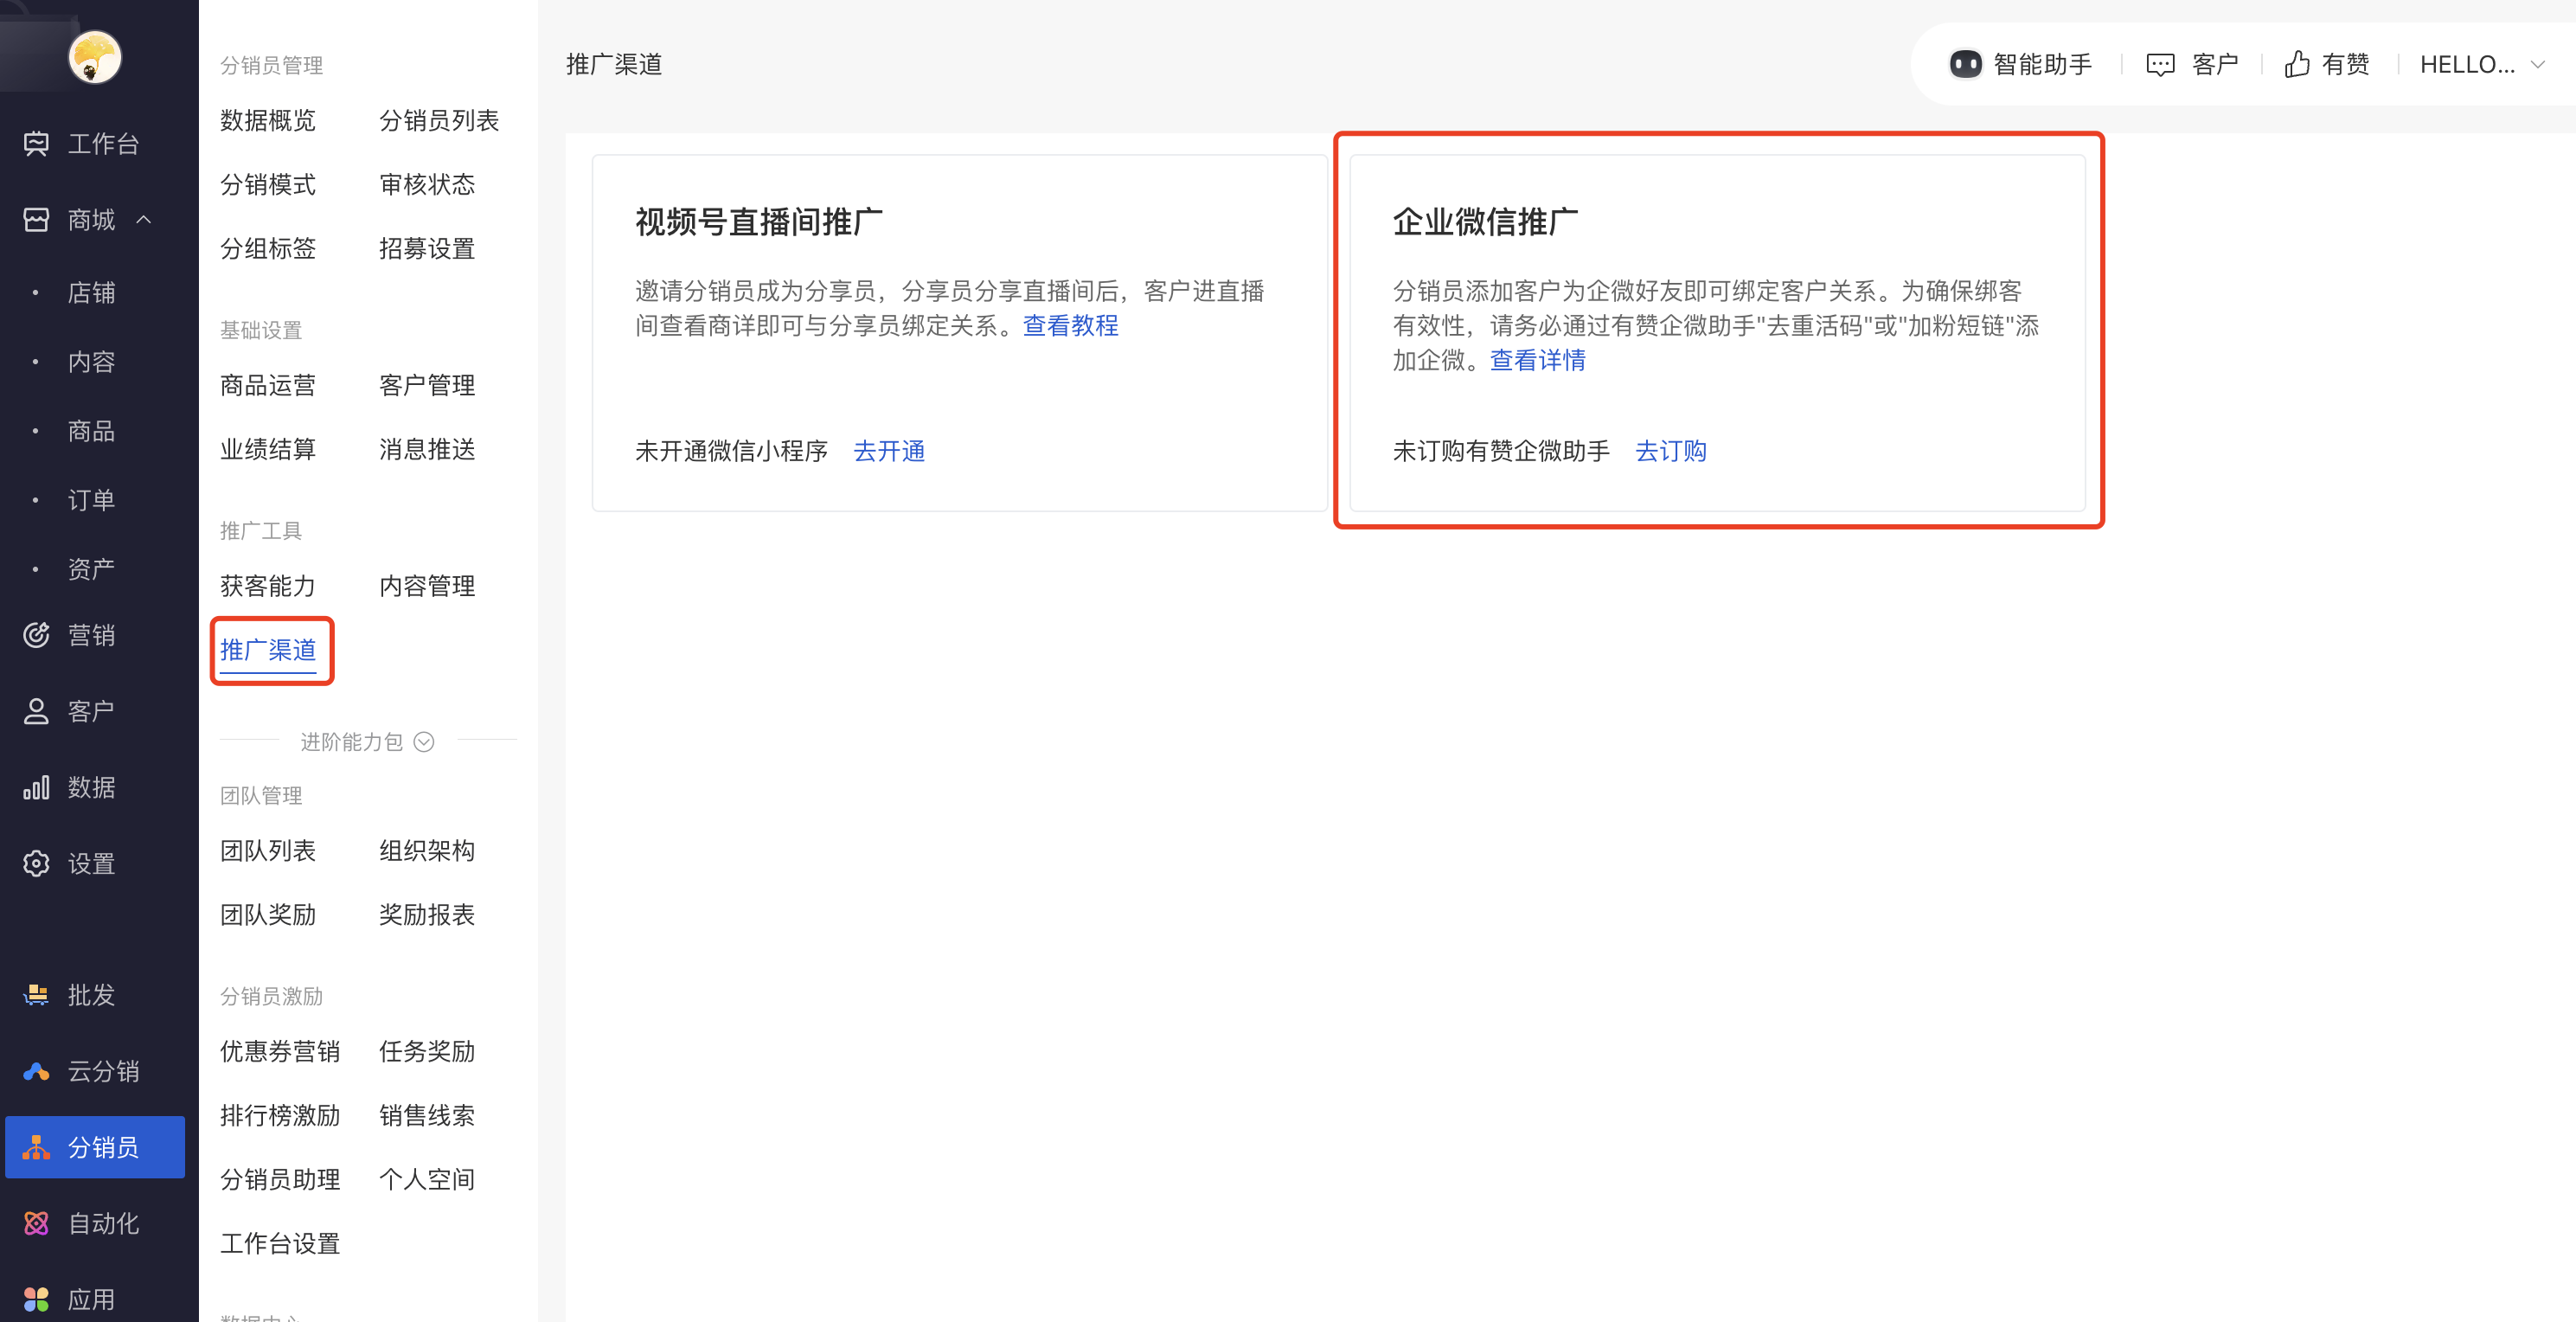The image size is (2576, 1322).
Task: Open the 营销 marketing target icon
Action: [36, 635]
